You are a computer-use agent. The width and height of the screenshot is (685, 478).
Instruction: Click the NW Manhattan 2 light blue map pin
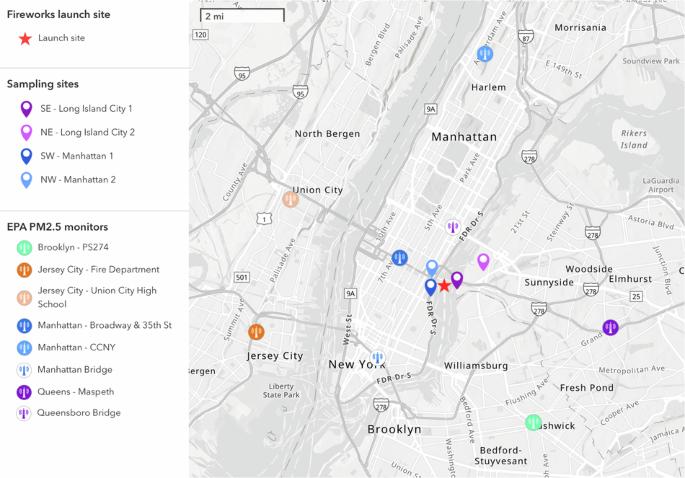432,267
